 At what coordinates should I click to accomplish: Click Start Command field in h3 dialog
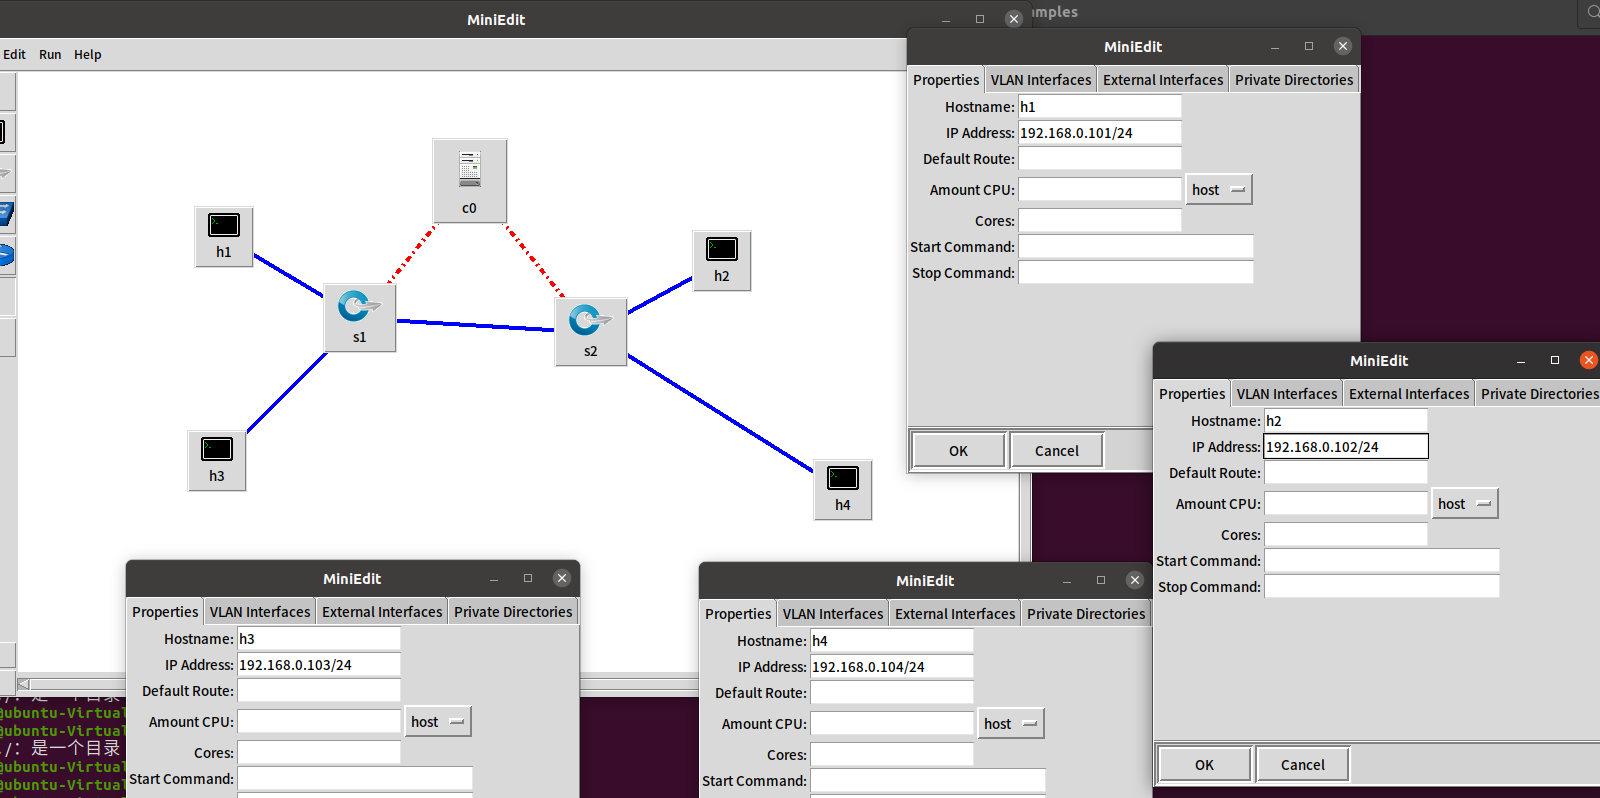click(x=355, y=779)
